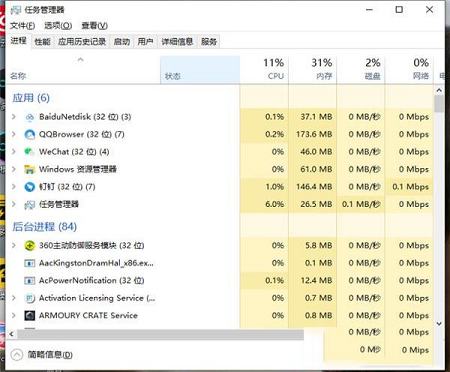Sort by the 内存 column header

coord(312,69)
